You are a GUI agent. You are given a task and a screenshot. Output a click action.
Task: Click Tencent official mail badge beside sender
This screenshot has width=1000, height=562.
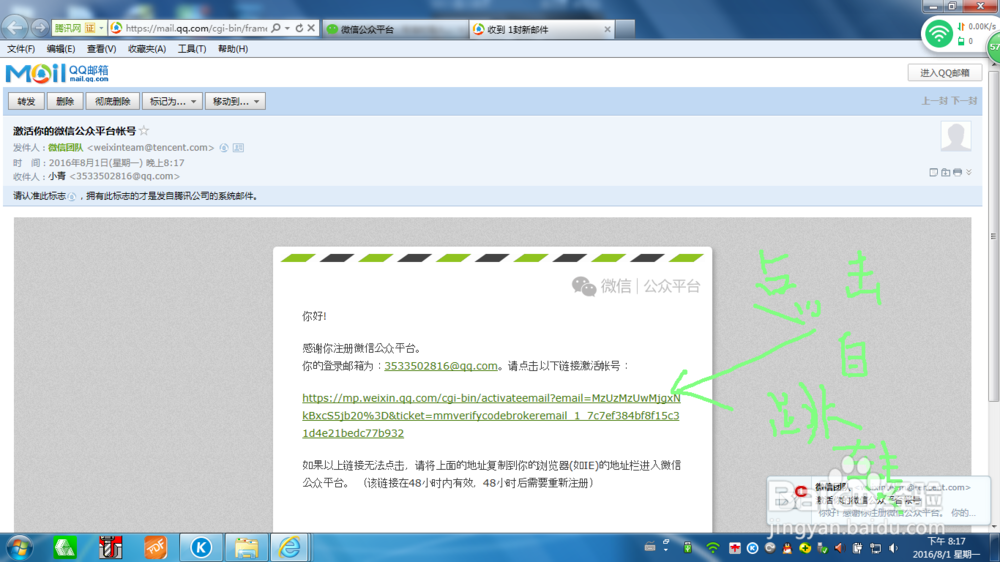[x=224, y=148]
